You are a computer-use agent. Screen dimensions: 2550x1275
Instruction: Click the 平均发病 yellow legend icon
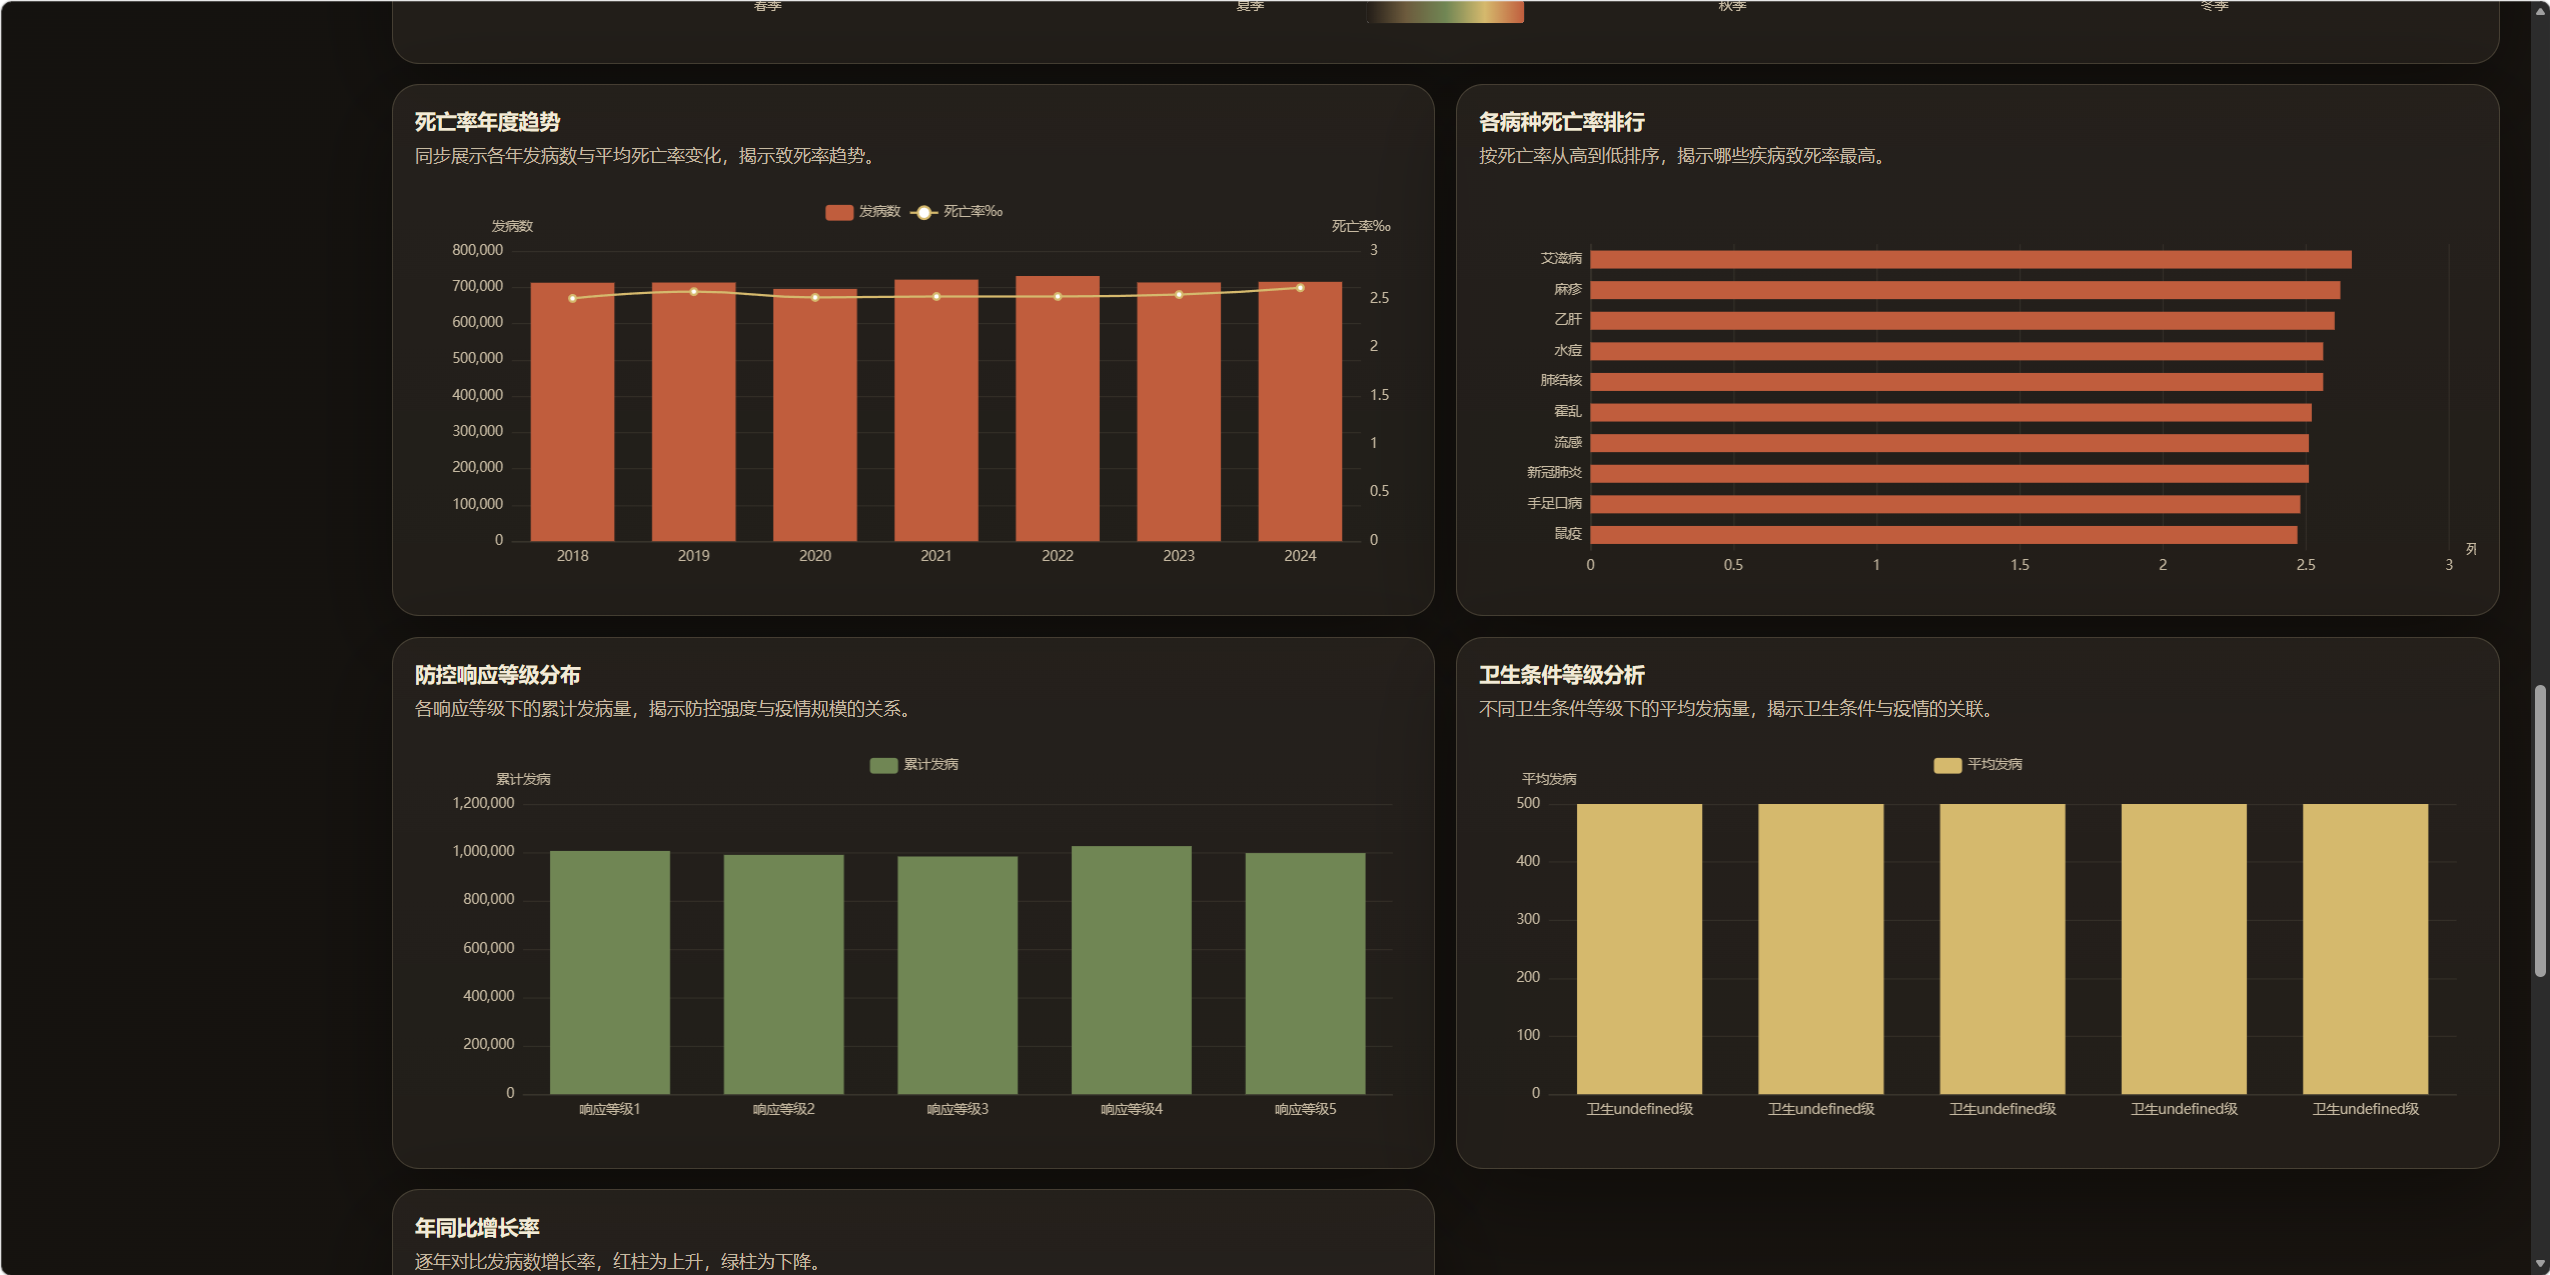pyautogui.click(x=1946, y=765)
